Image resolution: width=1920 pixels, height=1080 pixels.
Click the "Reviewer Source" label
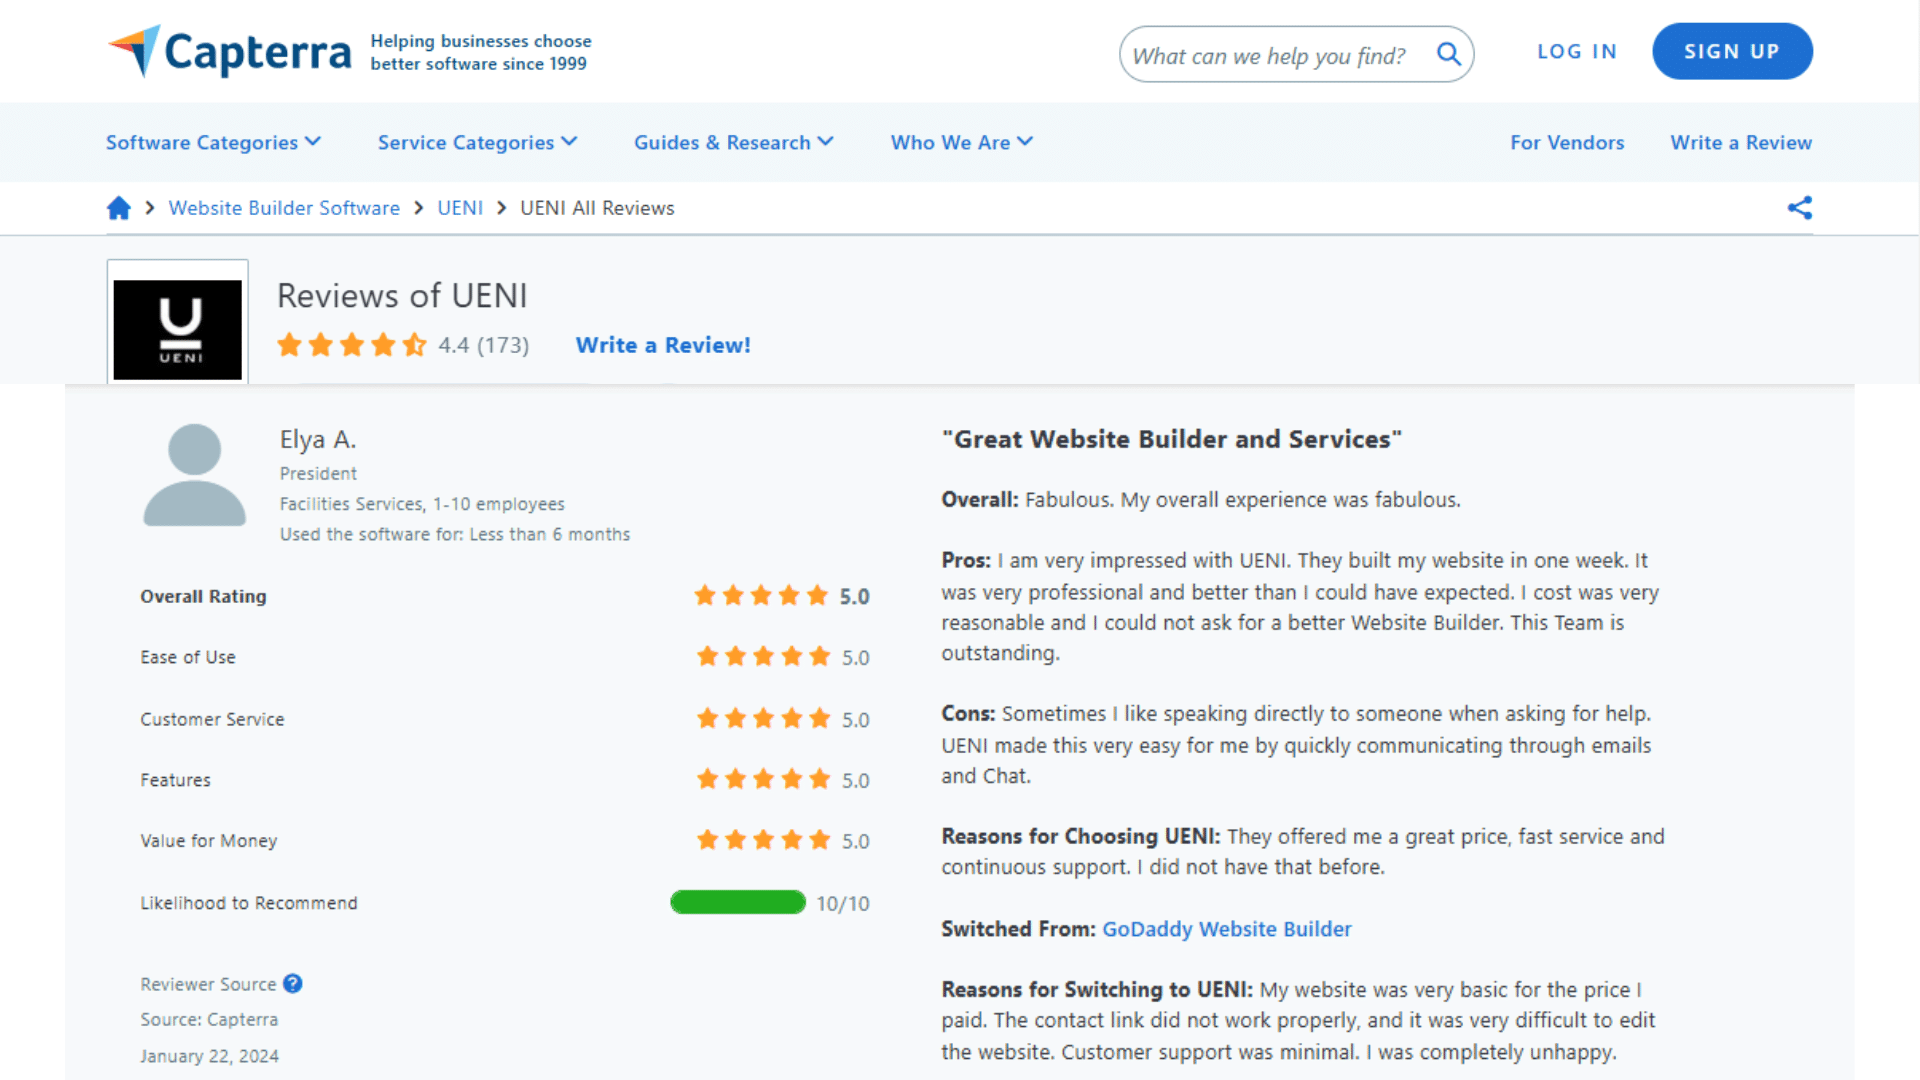point(208,984)
